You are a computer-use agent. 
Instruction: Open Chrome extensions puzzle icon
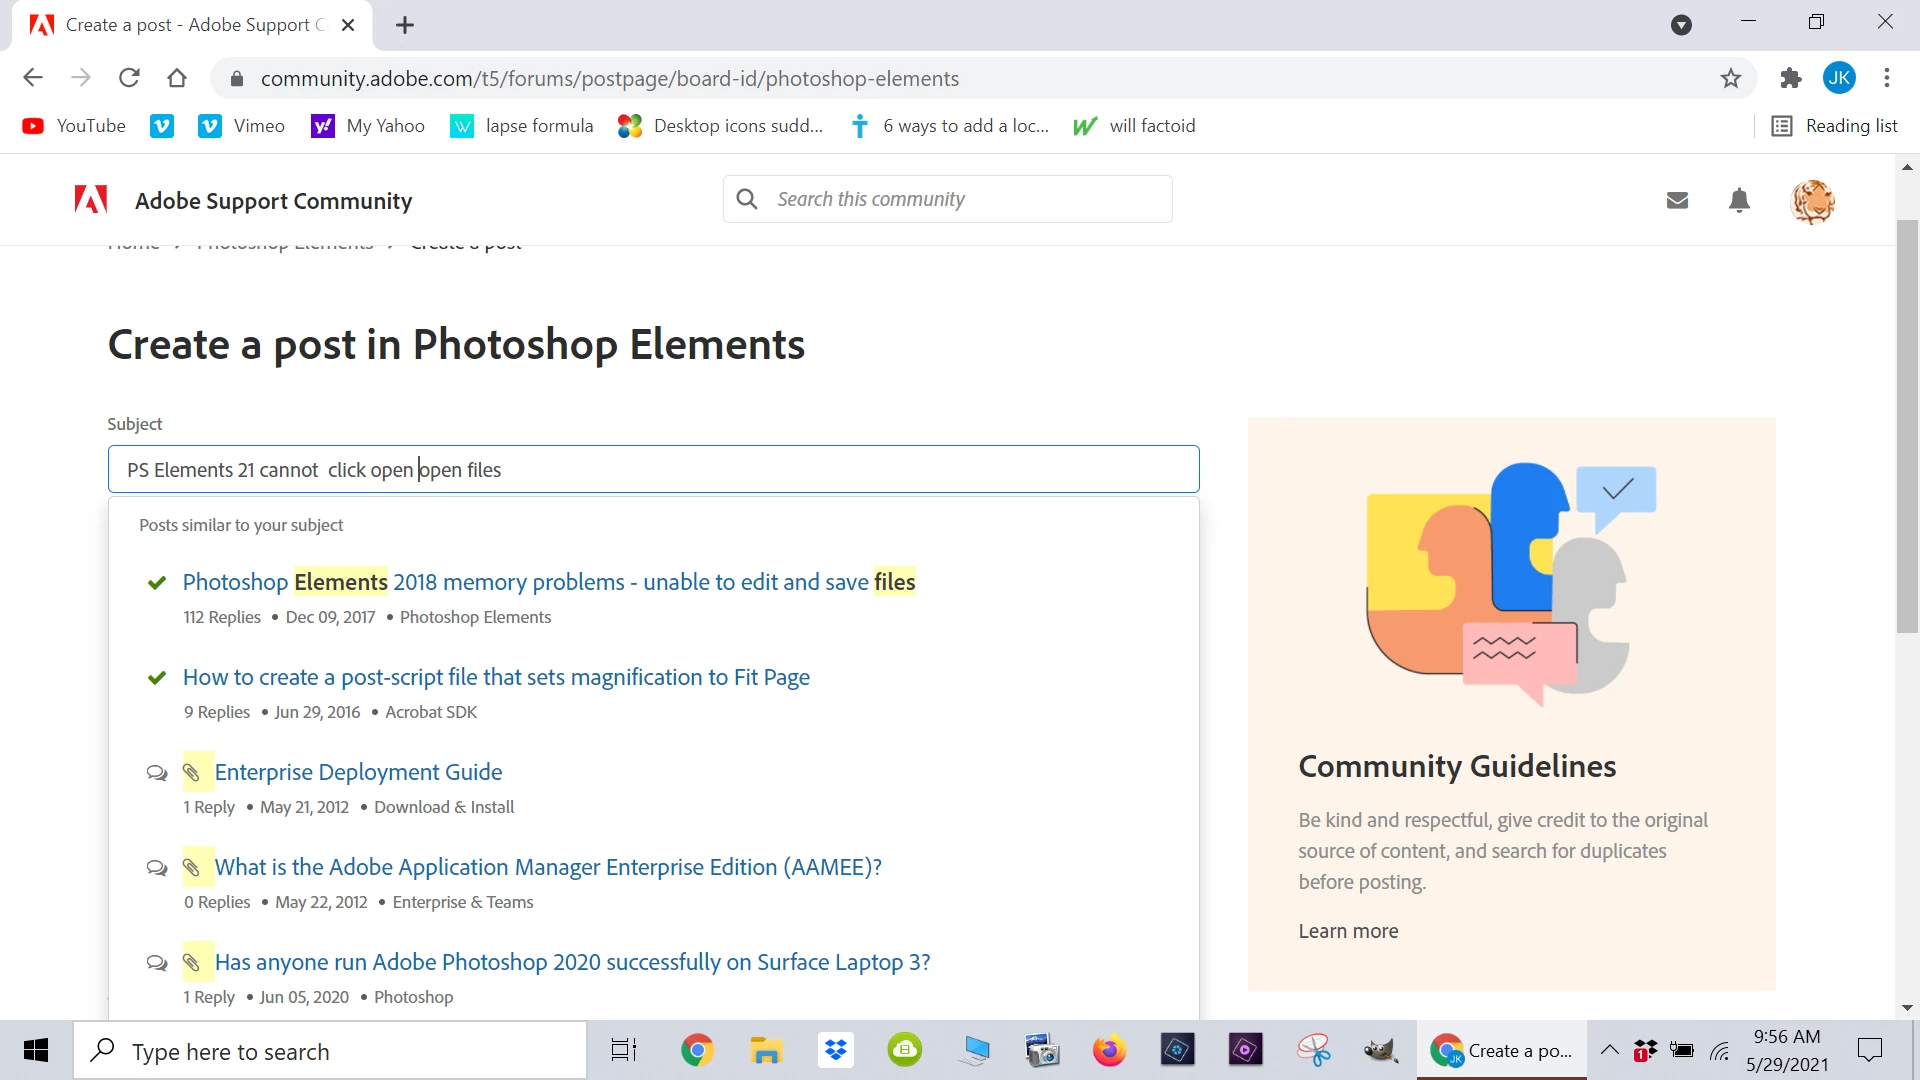click(1790, 78)
